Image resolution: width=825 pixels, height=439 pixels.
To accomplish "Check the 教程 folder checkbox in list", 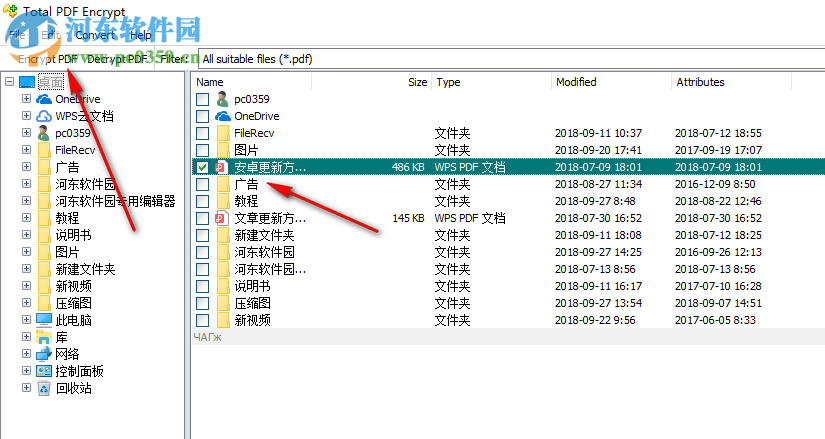I will [203, 201].
